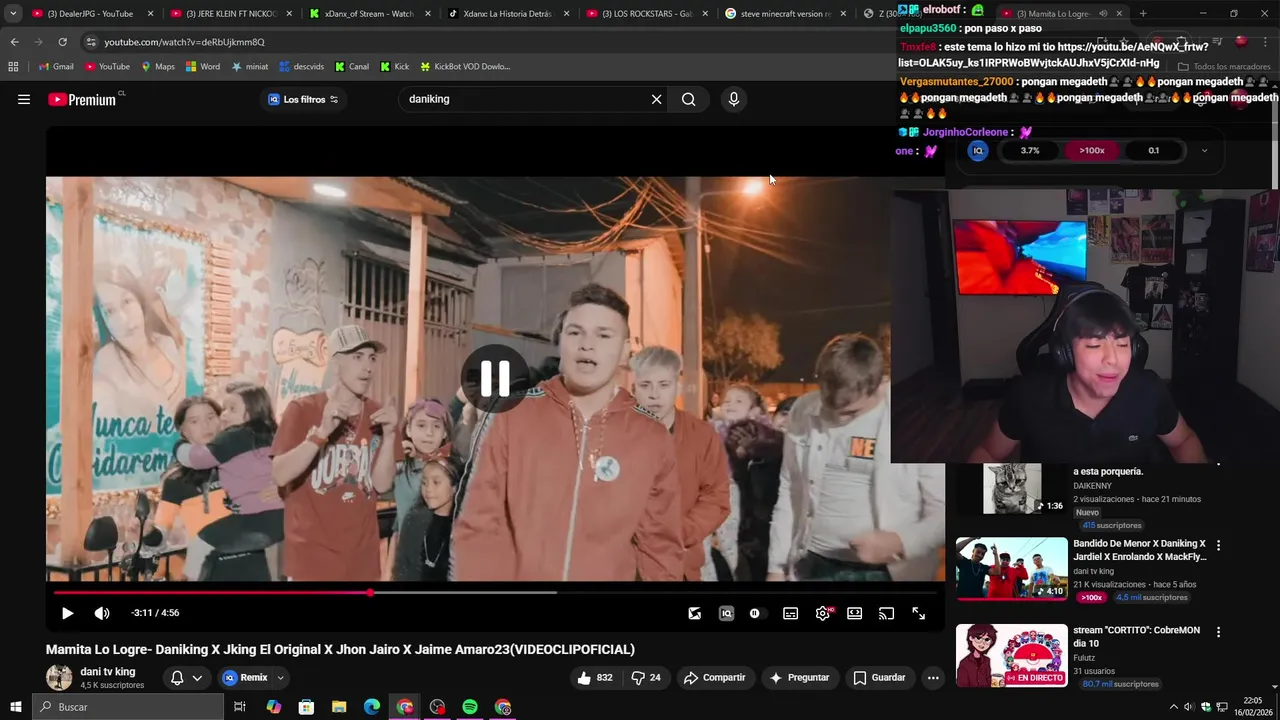This screenshot has height=720, width=1280.
Task: Click the taskbar Buscar search box
Action: [x=129, y=707]
